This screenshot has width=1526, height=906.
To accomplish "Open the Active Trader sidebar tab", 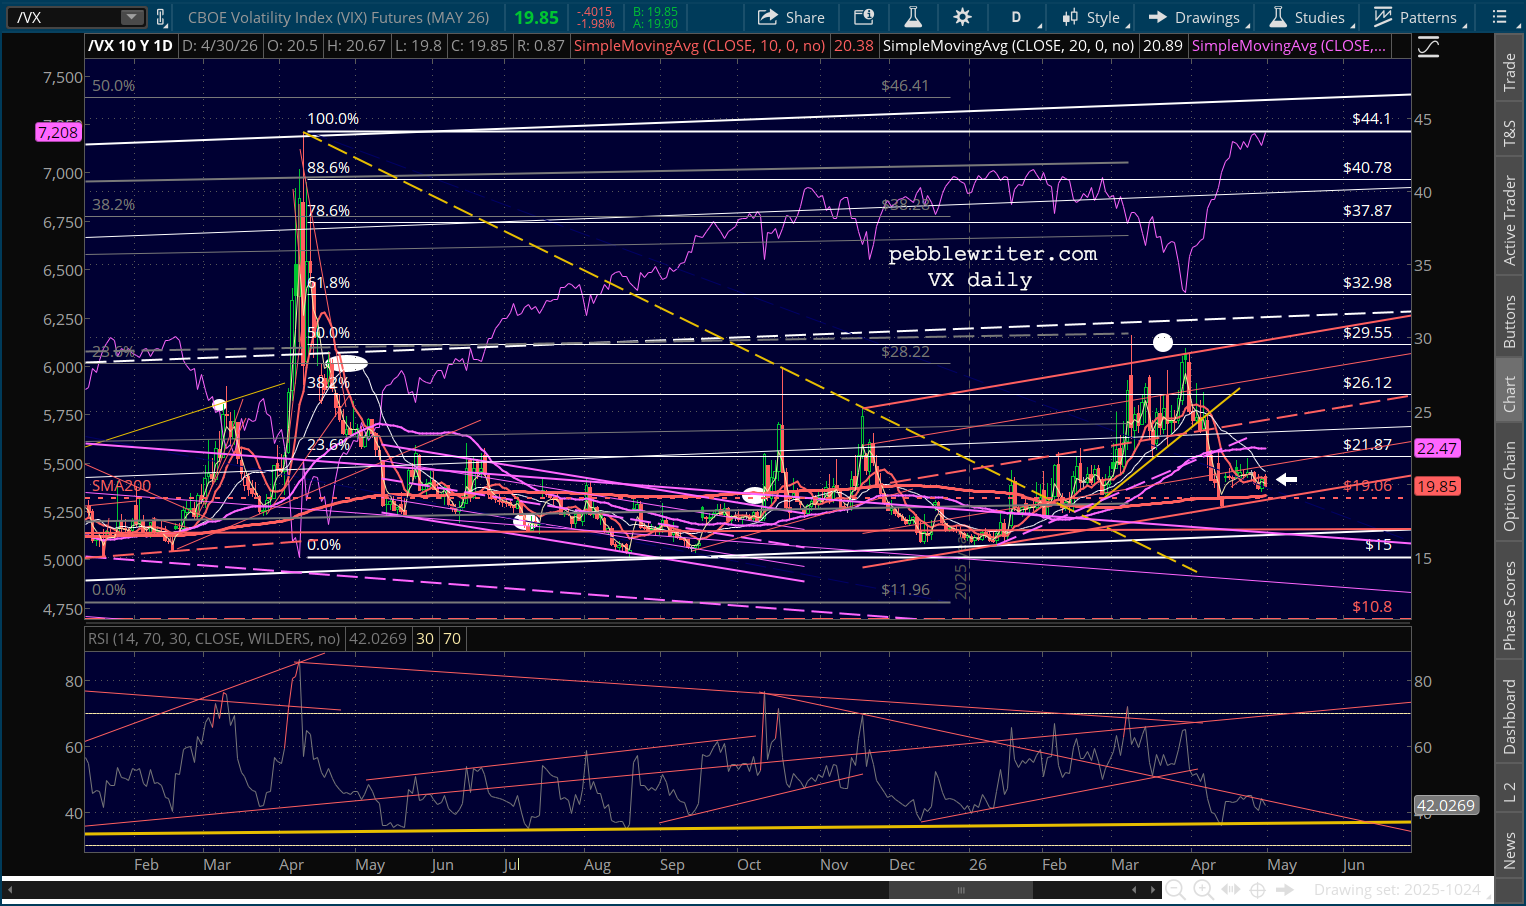I will coord(1510,221).
